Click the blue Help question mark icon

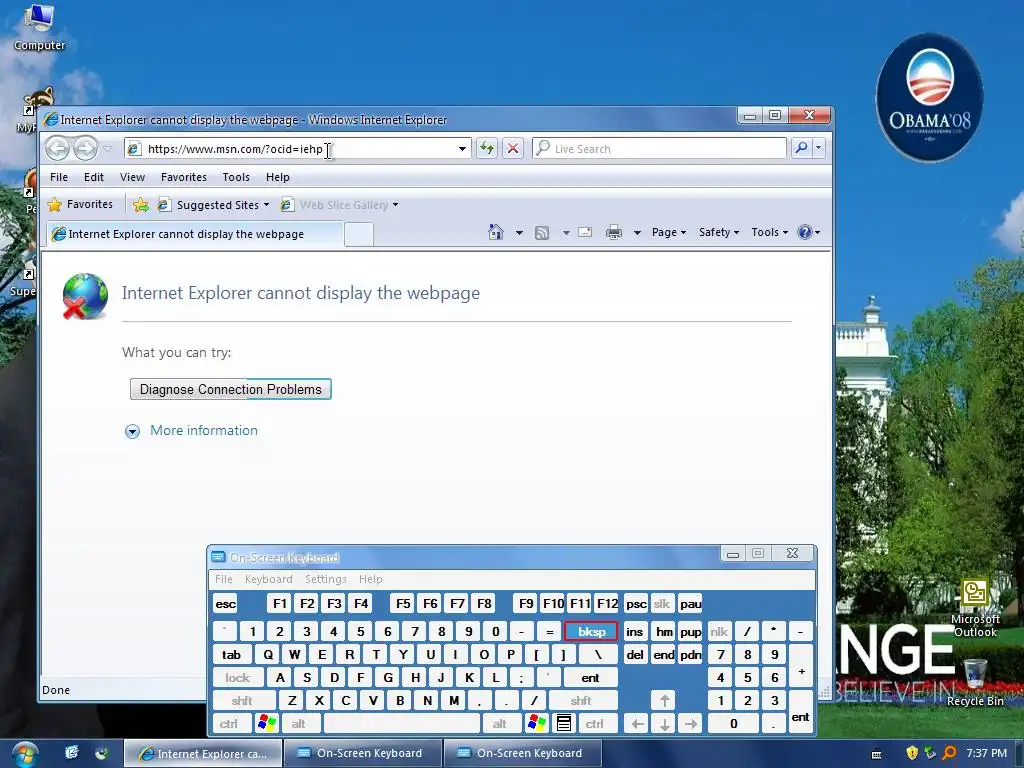coord(805,232)
